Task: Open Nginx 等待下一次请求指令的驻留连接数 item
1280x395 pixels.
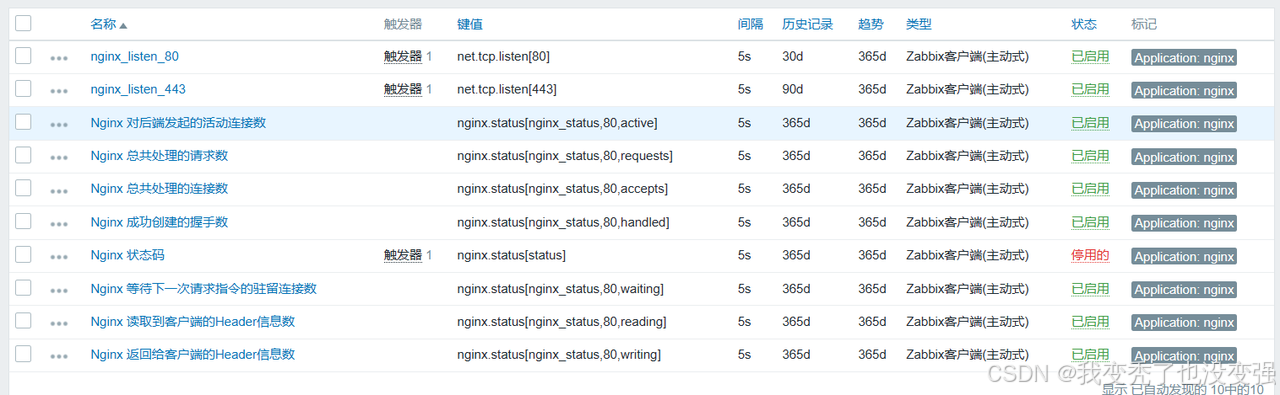Action: tap(203, 289)
